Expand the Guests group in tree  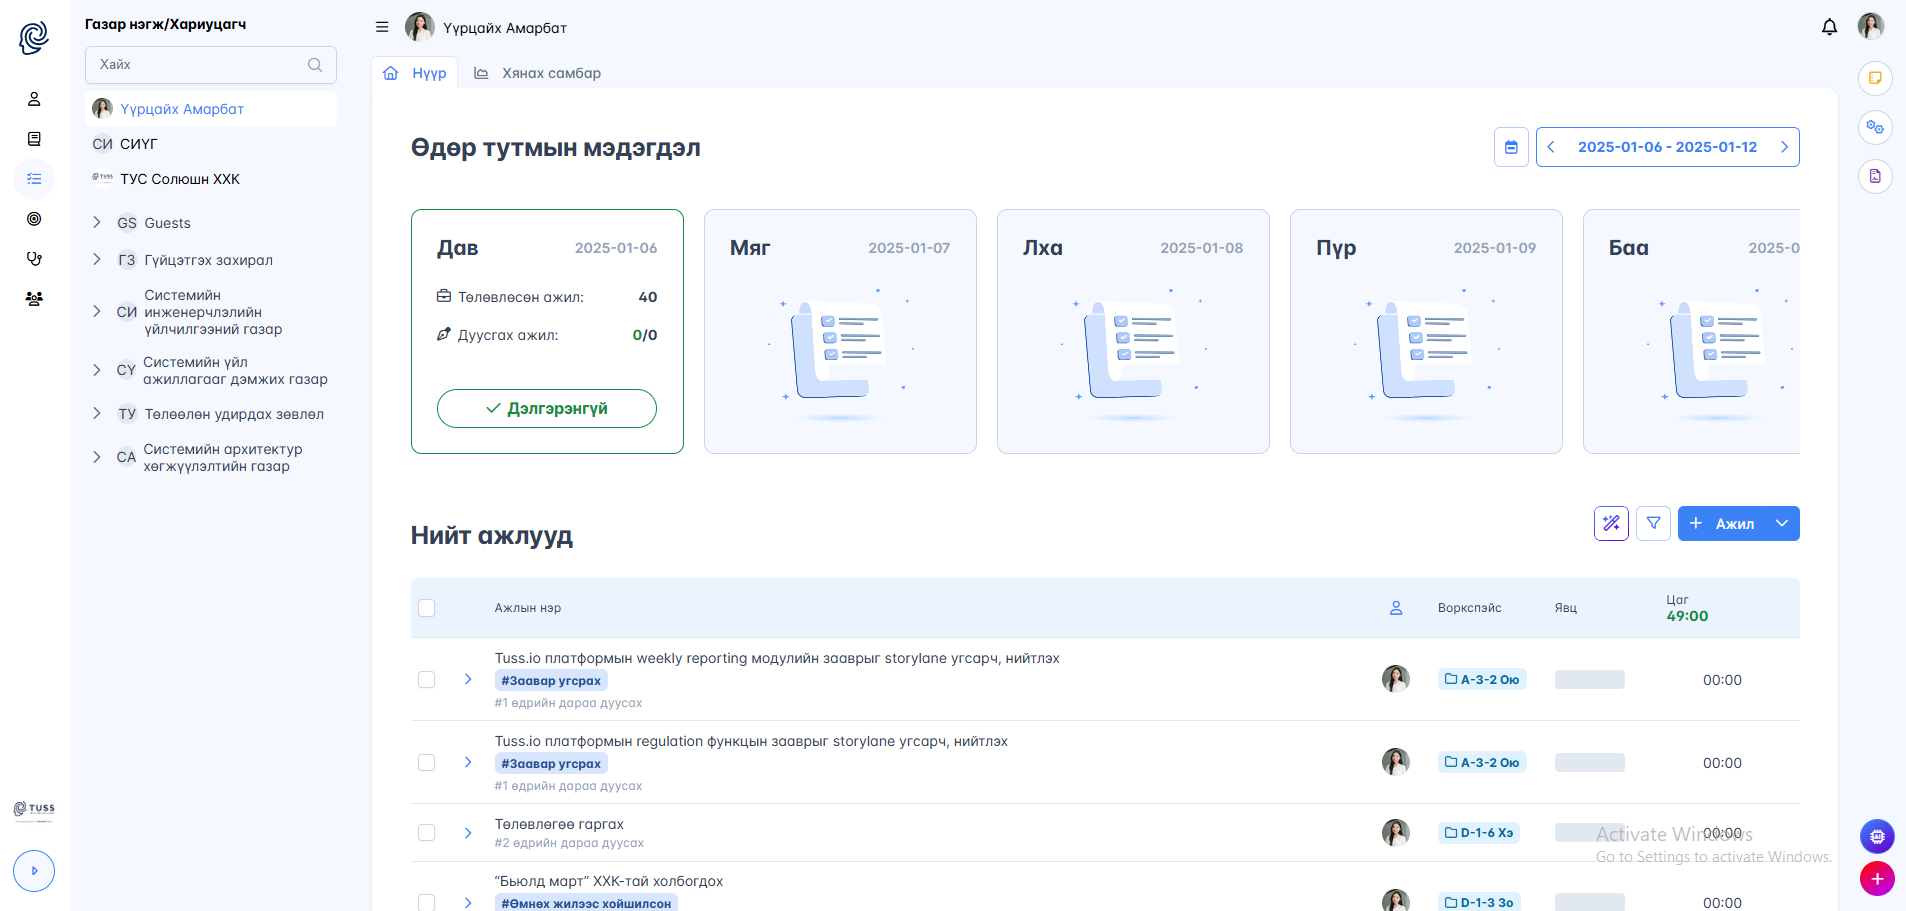(x=97, y=223)
